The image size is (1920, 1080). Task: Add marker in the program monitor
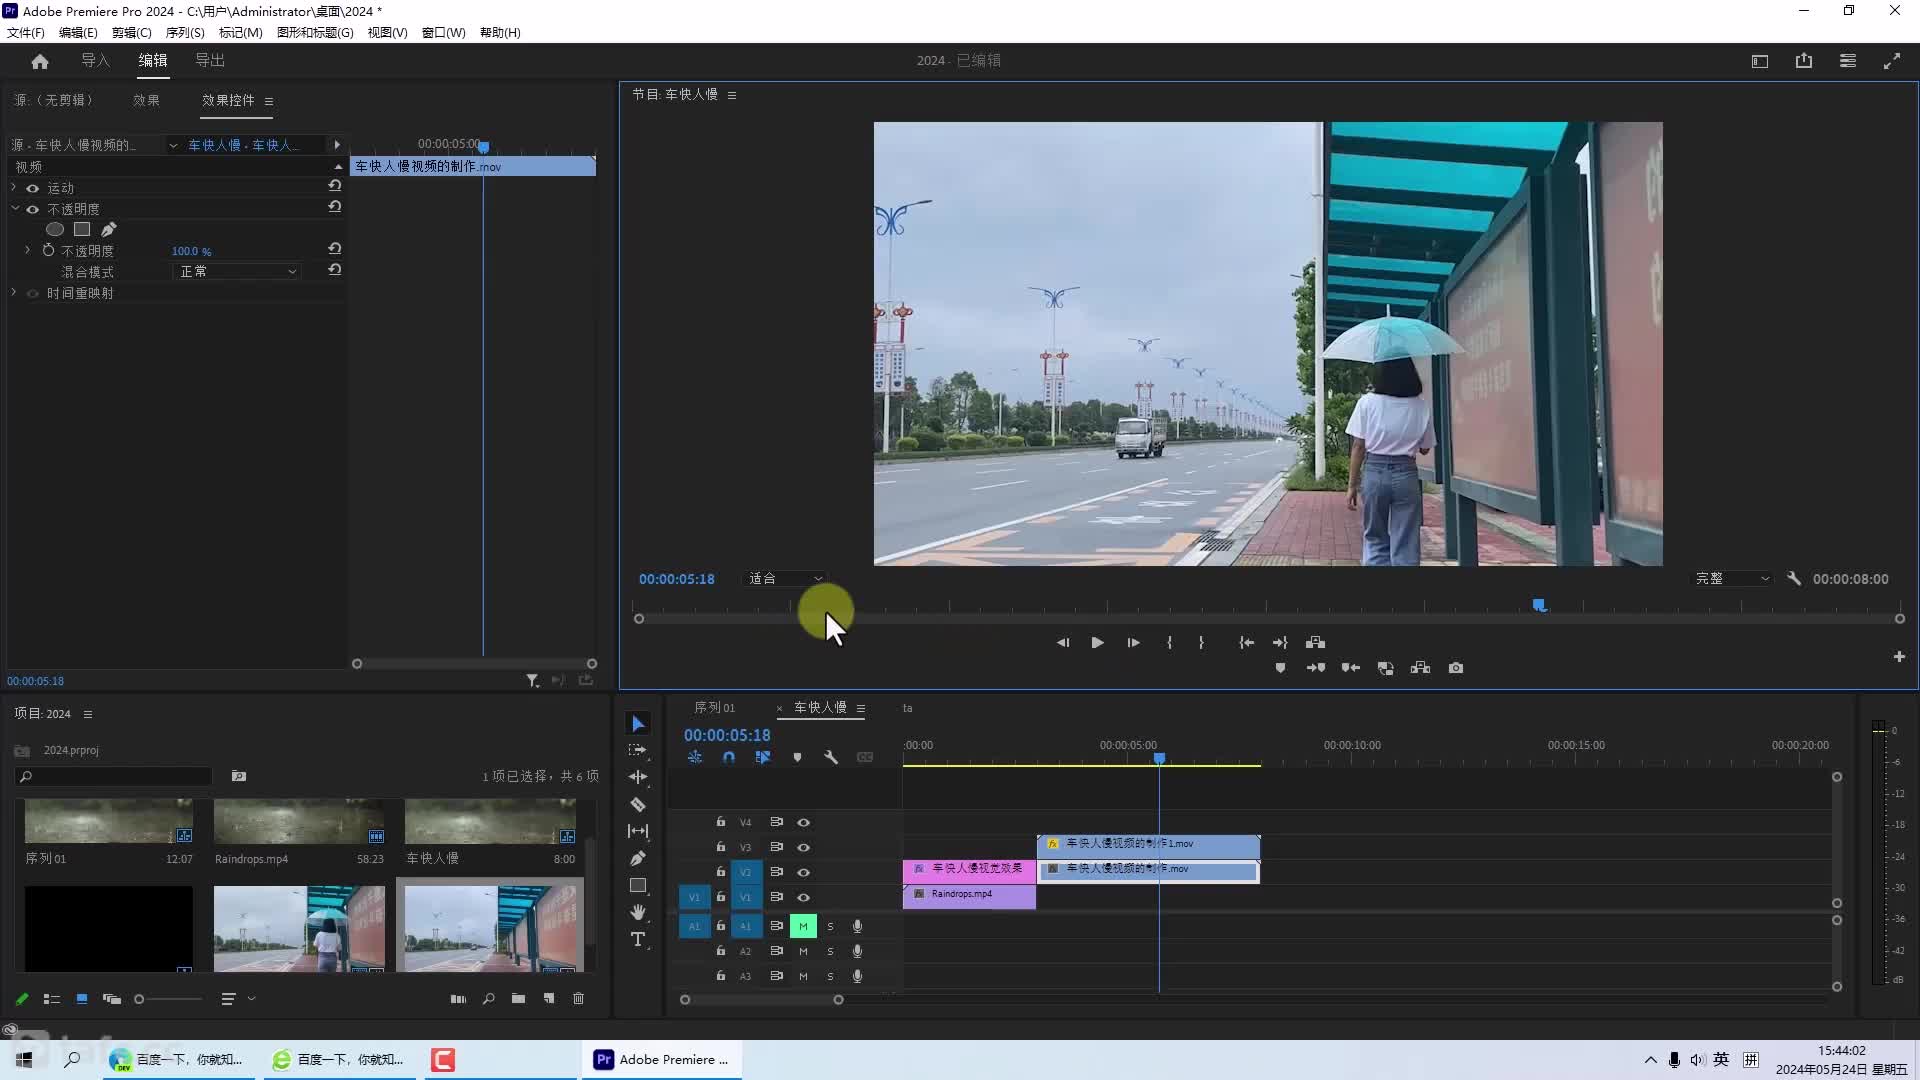(1280, 668)
